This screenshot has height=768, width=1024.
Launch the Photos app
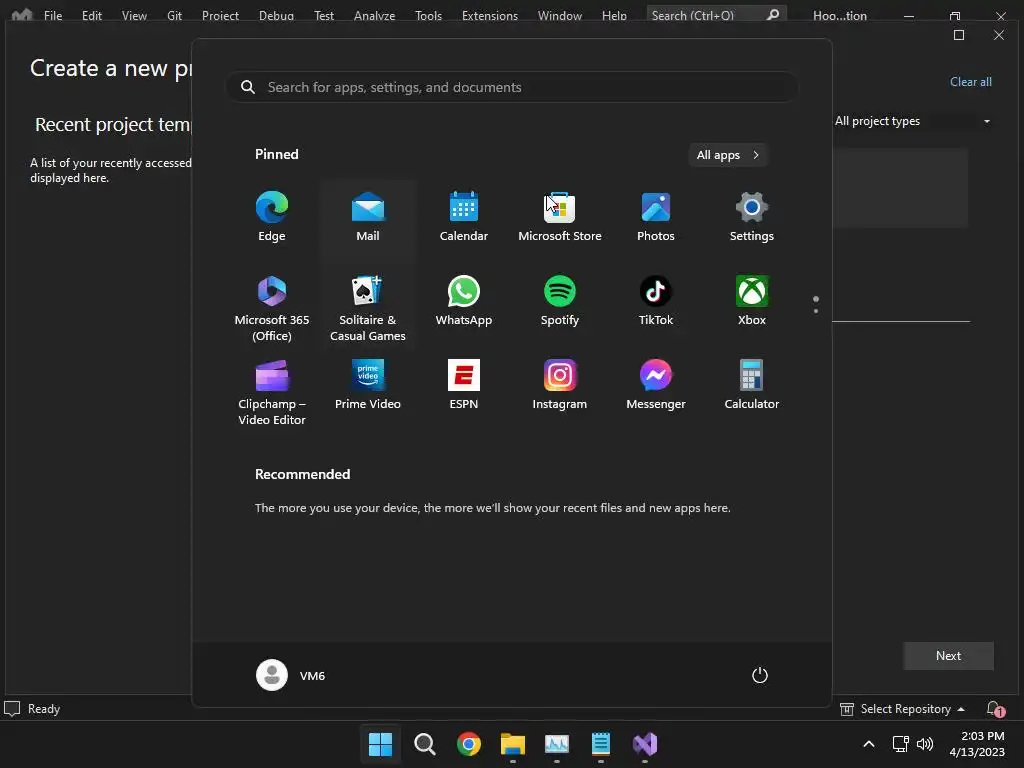656,217
